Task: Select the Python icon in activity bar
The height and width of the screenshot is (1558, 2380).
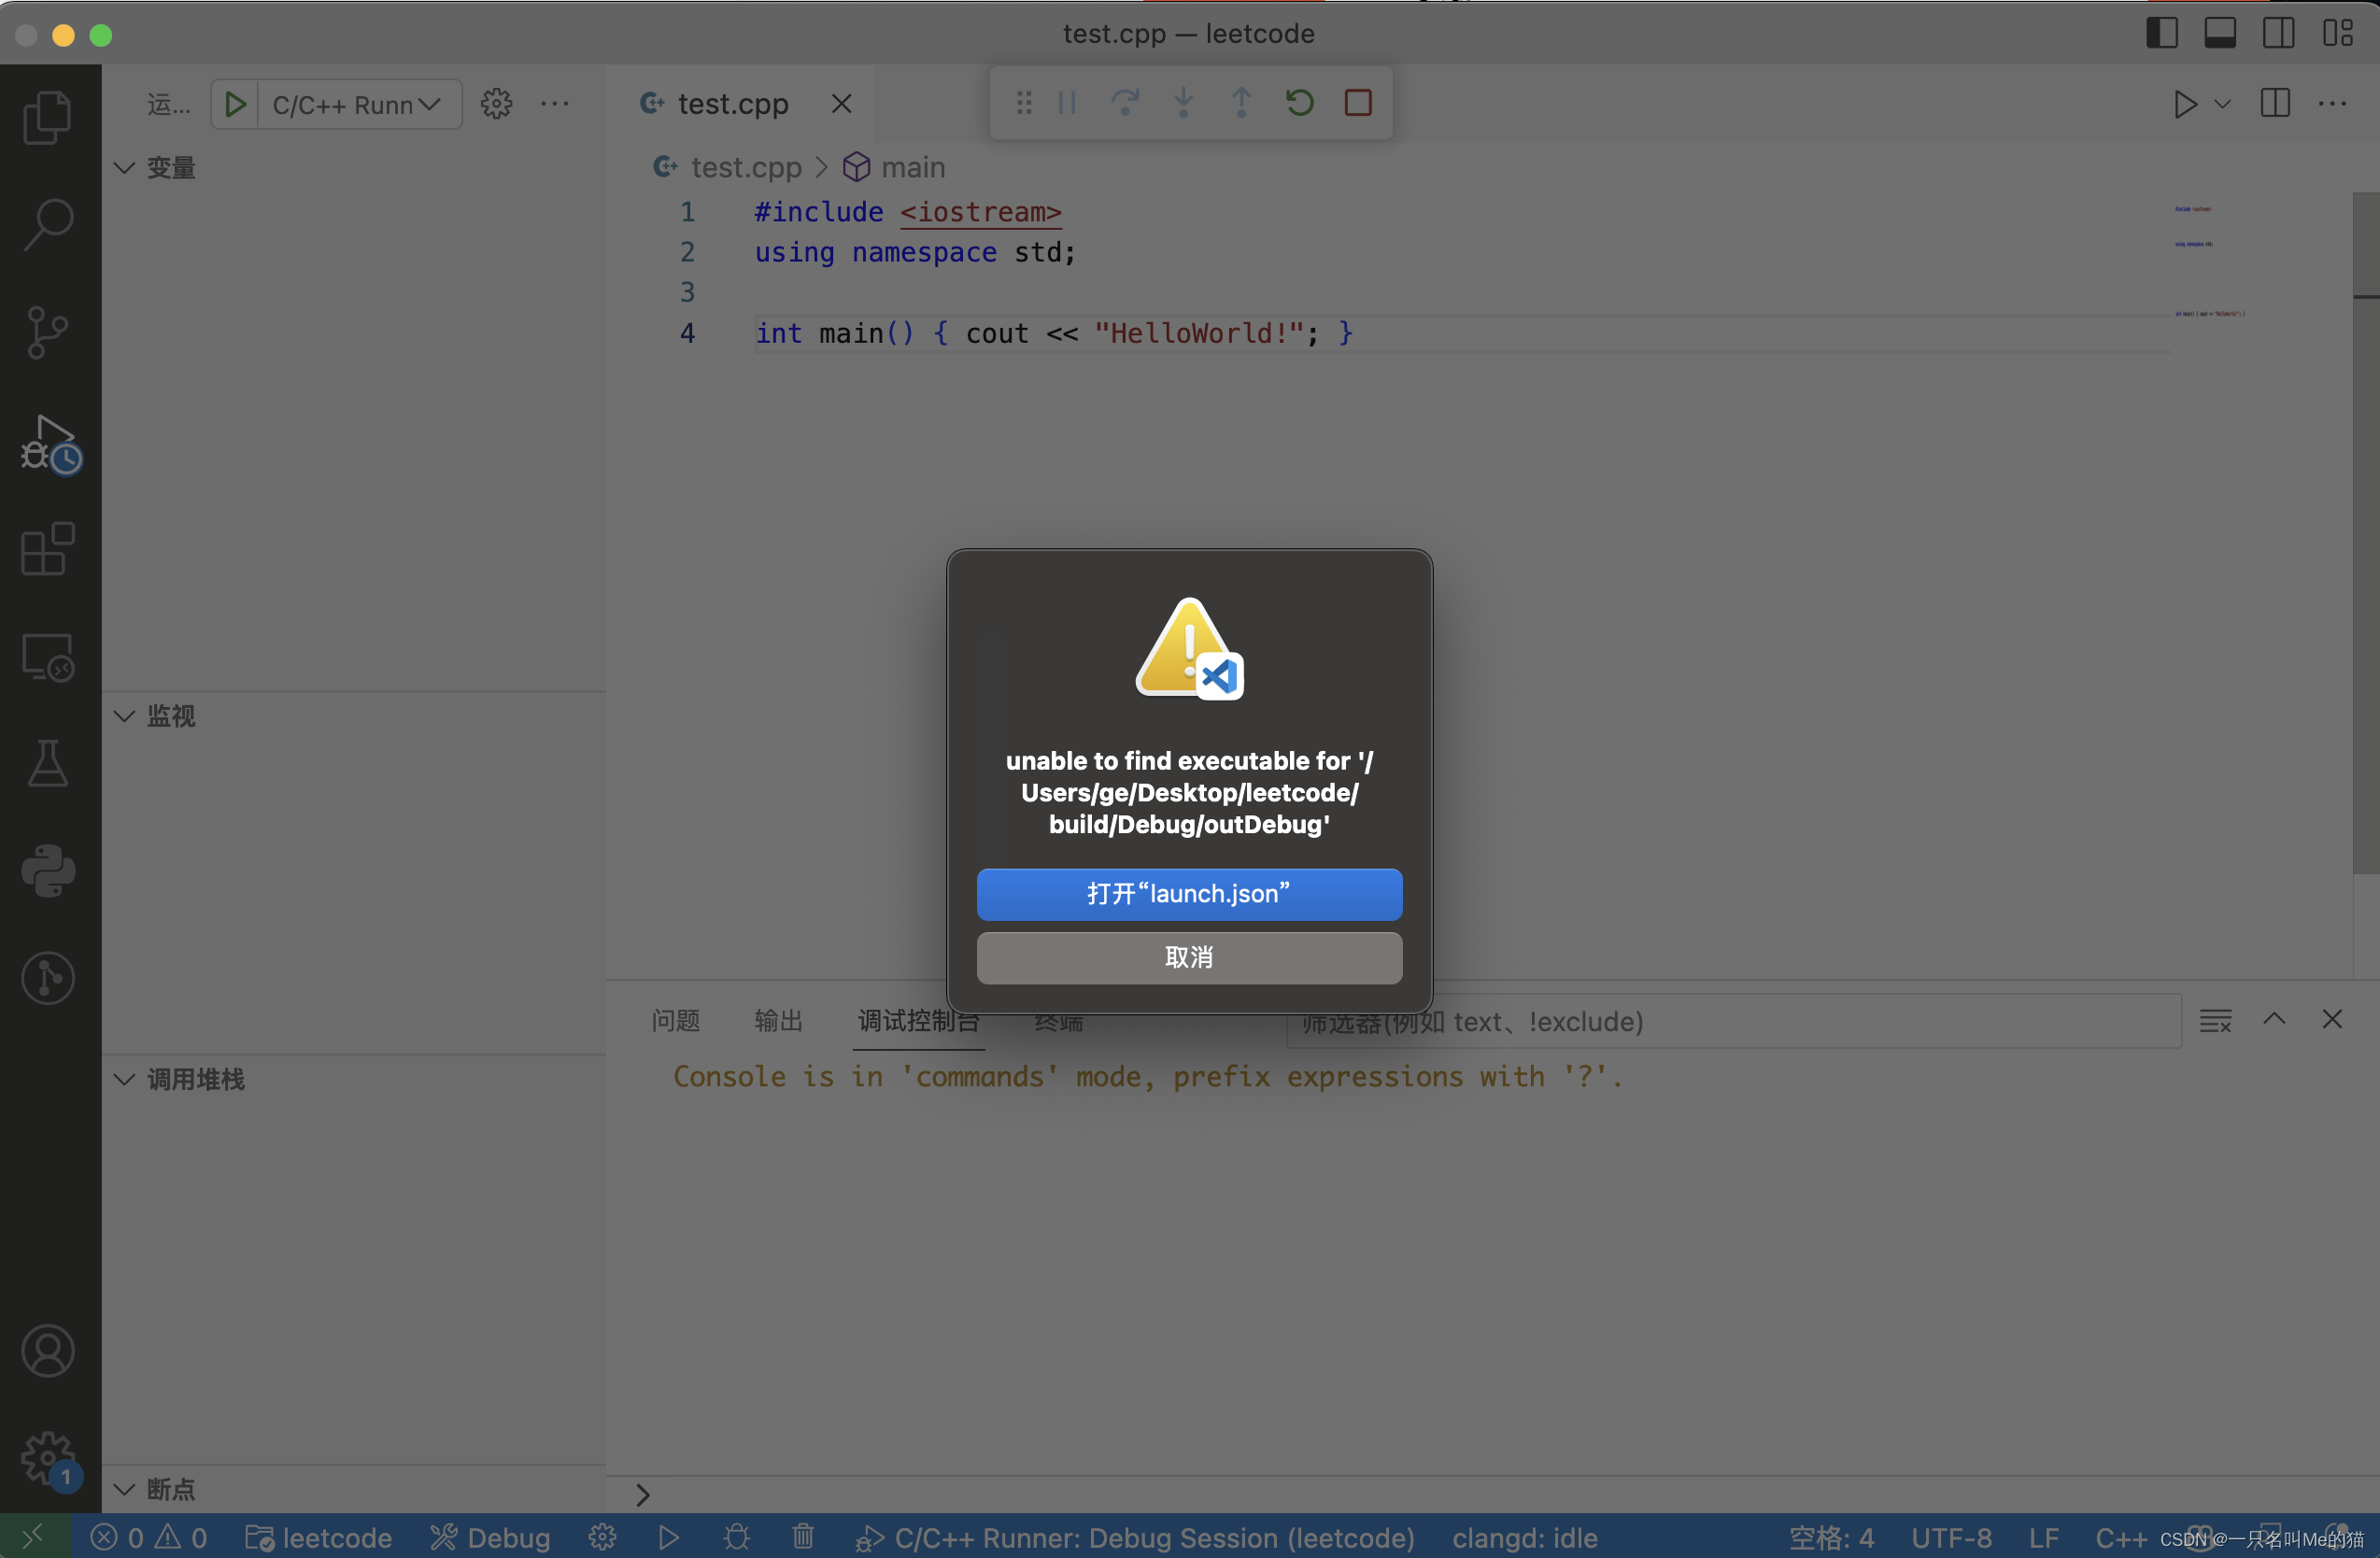Action: click(47, 870)
